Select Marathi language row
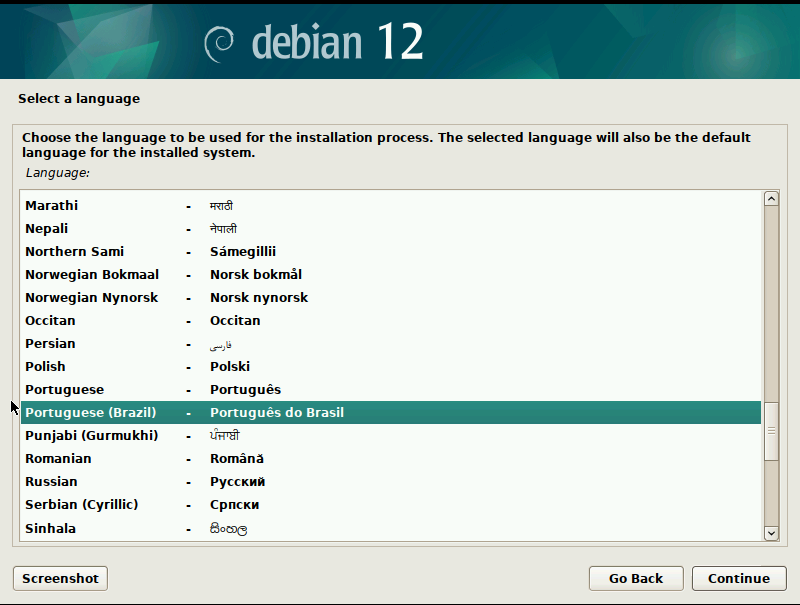The width and height of the screenshot is (800, 605). point(391,206)
